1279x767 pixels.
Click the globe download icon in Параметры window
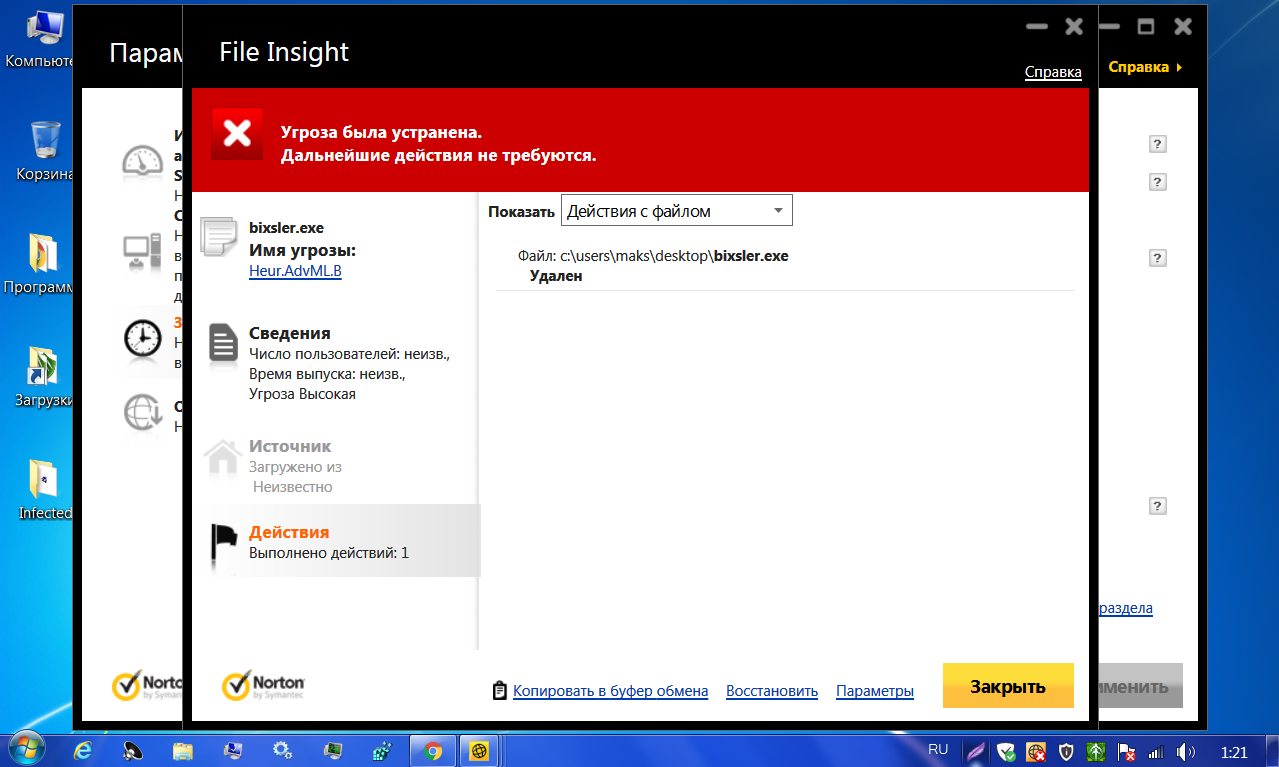coord(141,414)
